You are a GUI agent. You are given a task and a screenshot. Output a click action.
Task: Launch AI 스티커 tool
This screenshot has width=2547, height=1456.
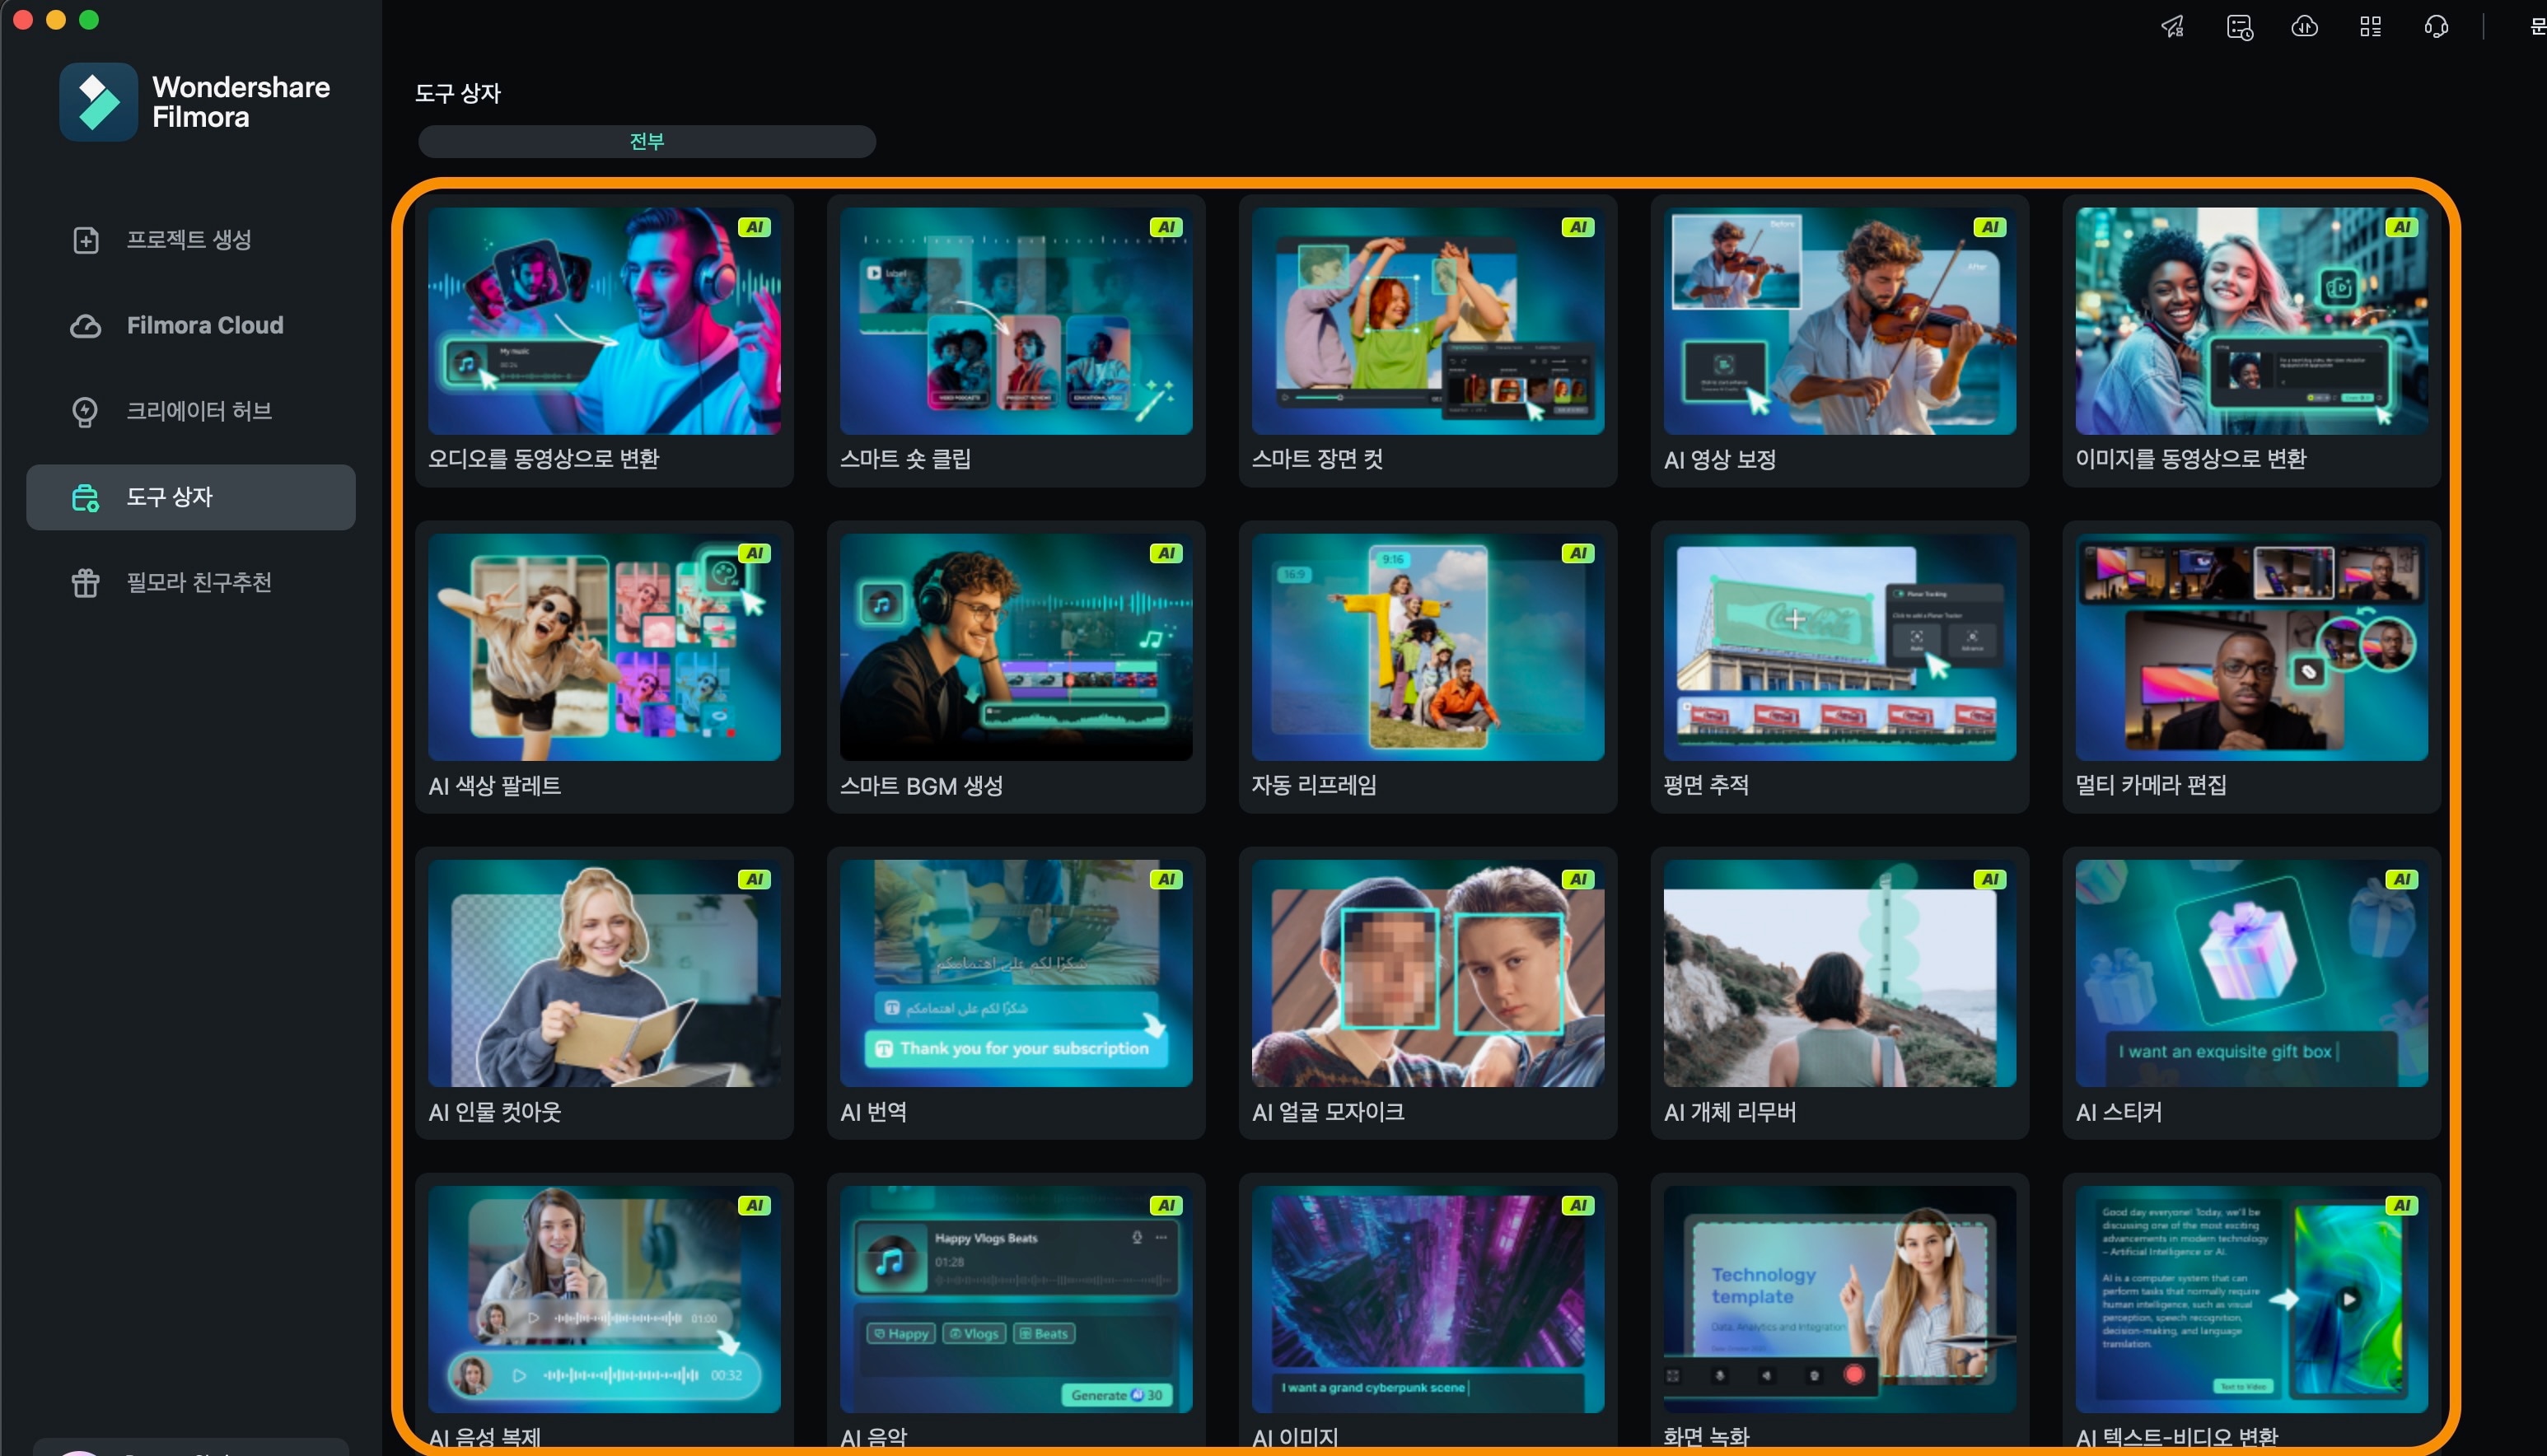2252,993
